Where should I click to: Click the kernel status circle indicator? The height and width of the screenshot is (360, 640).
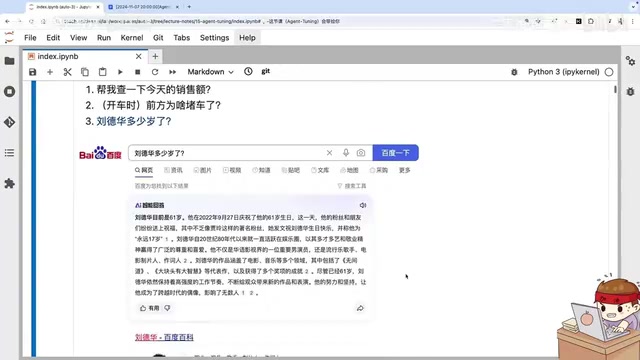click(x=609, y=72)
